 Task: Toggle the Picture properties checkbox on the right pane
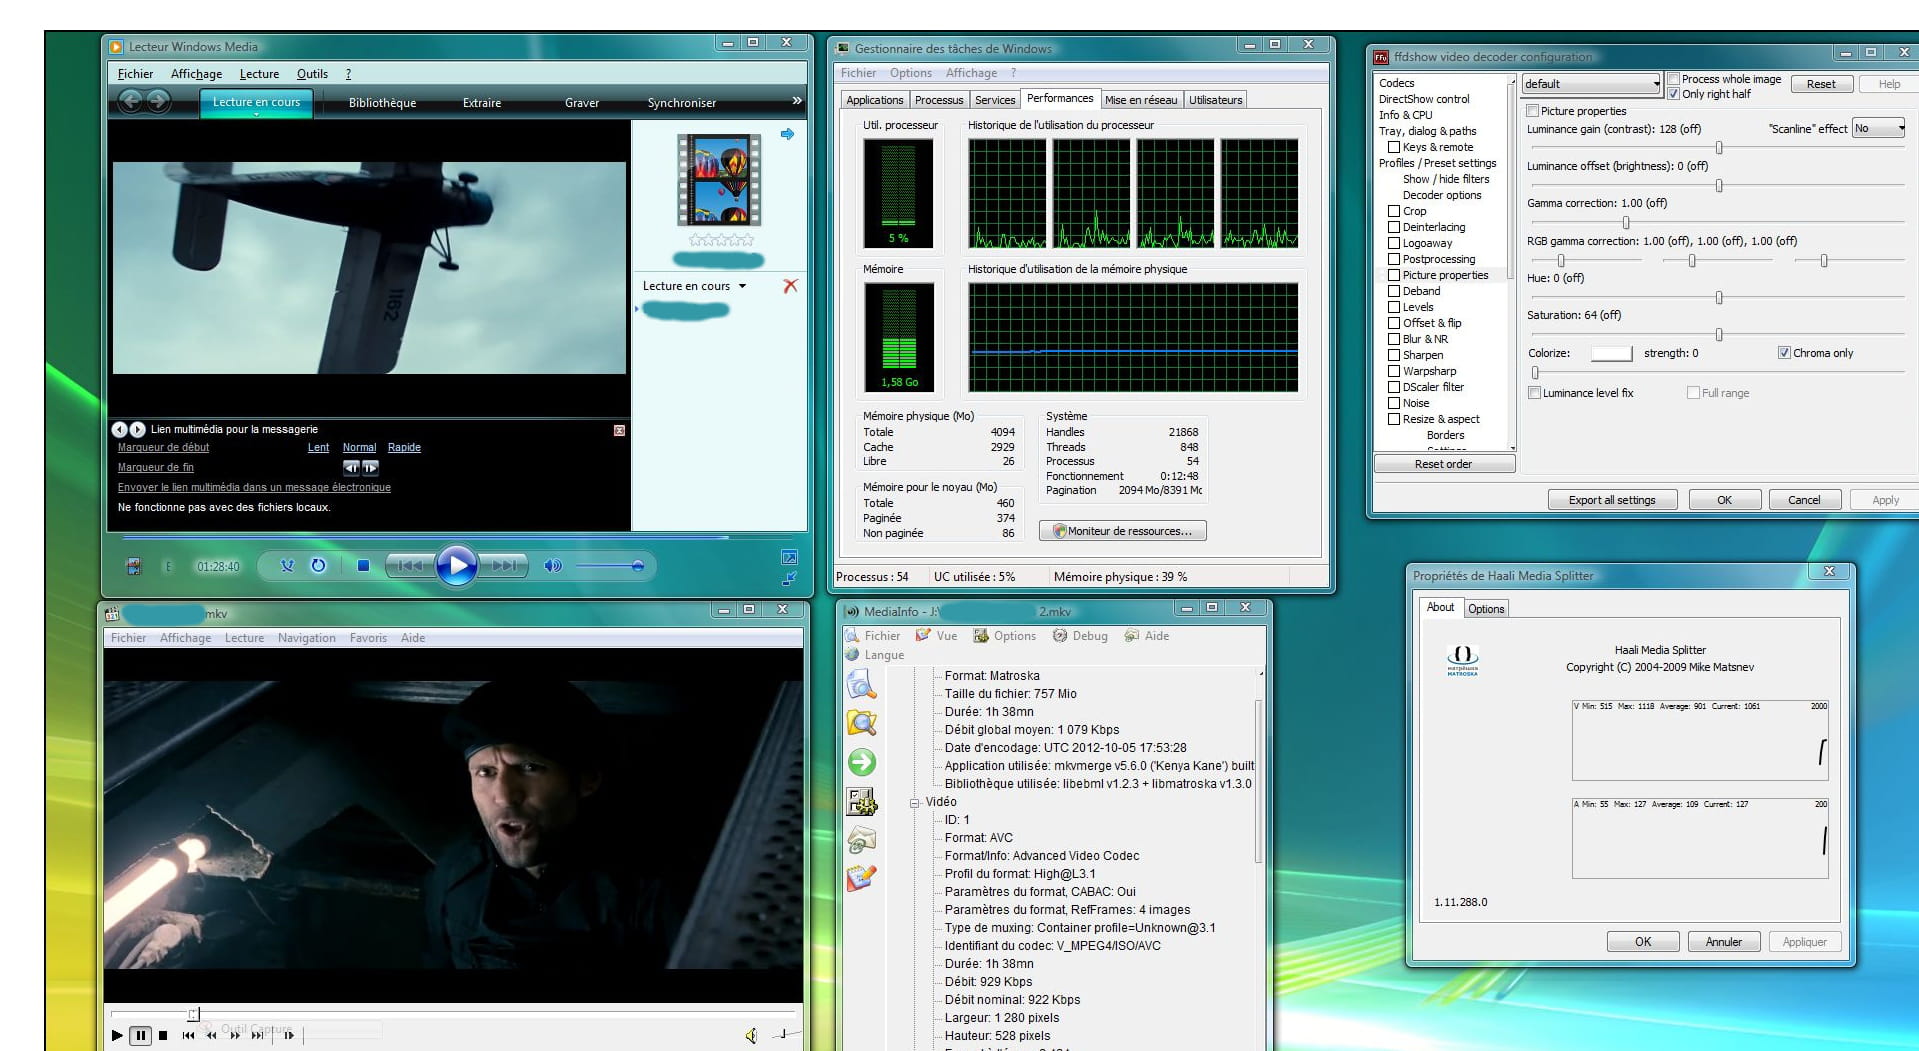1533,111
